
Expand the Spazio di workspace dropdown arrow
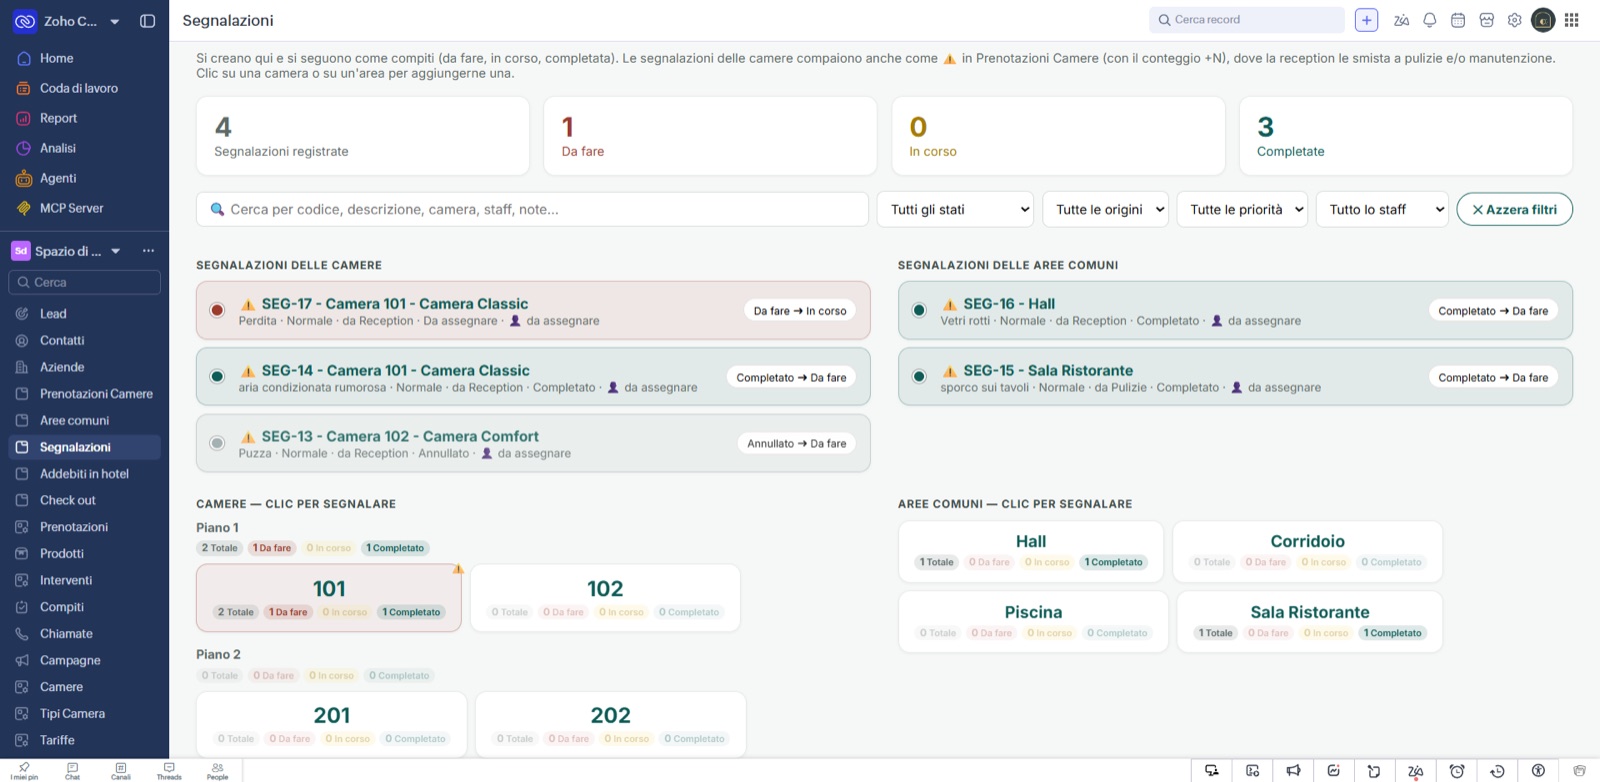116,251
